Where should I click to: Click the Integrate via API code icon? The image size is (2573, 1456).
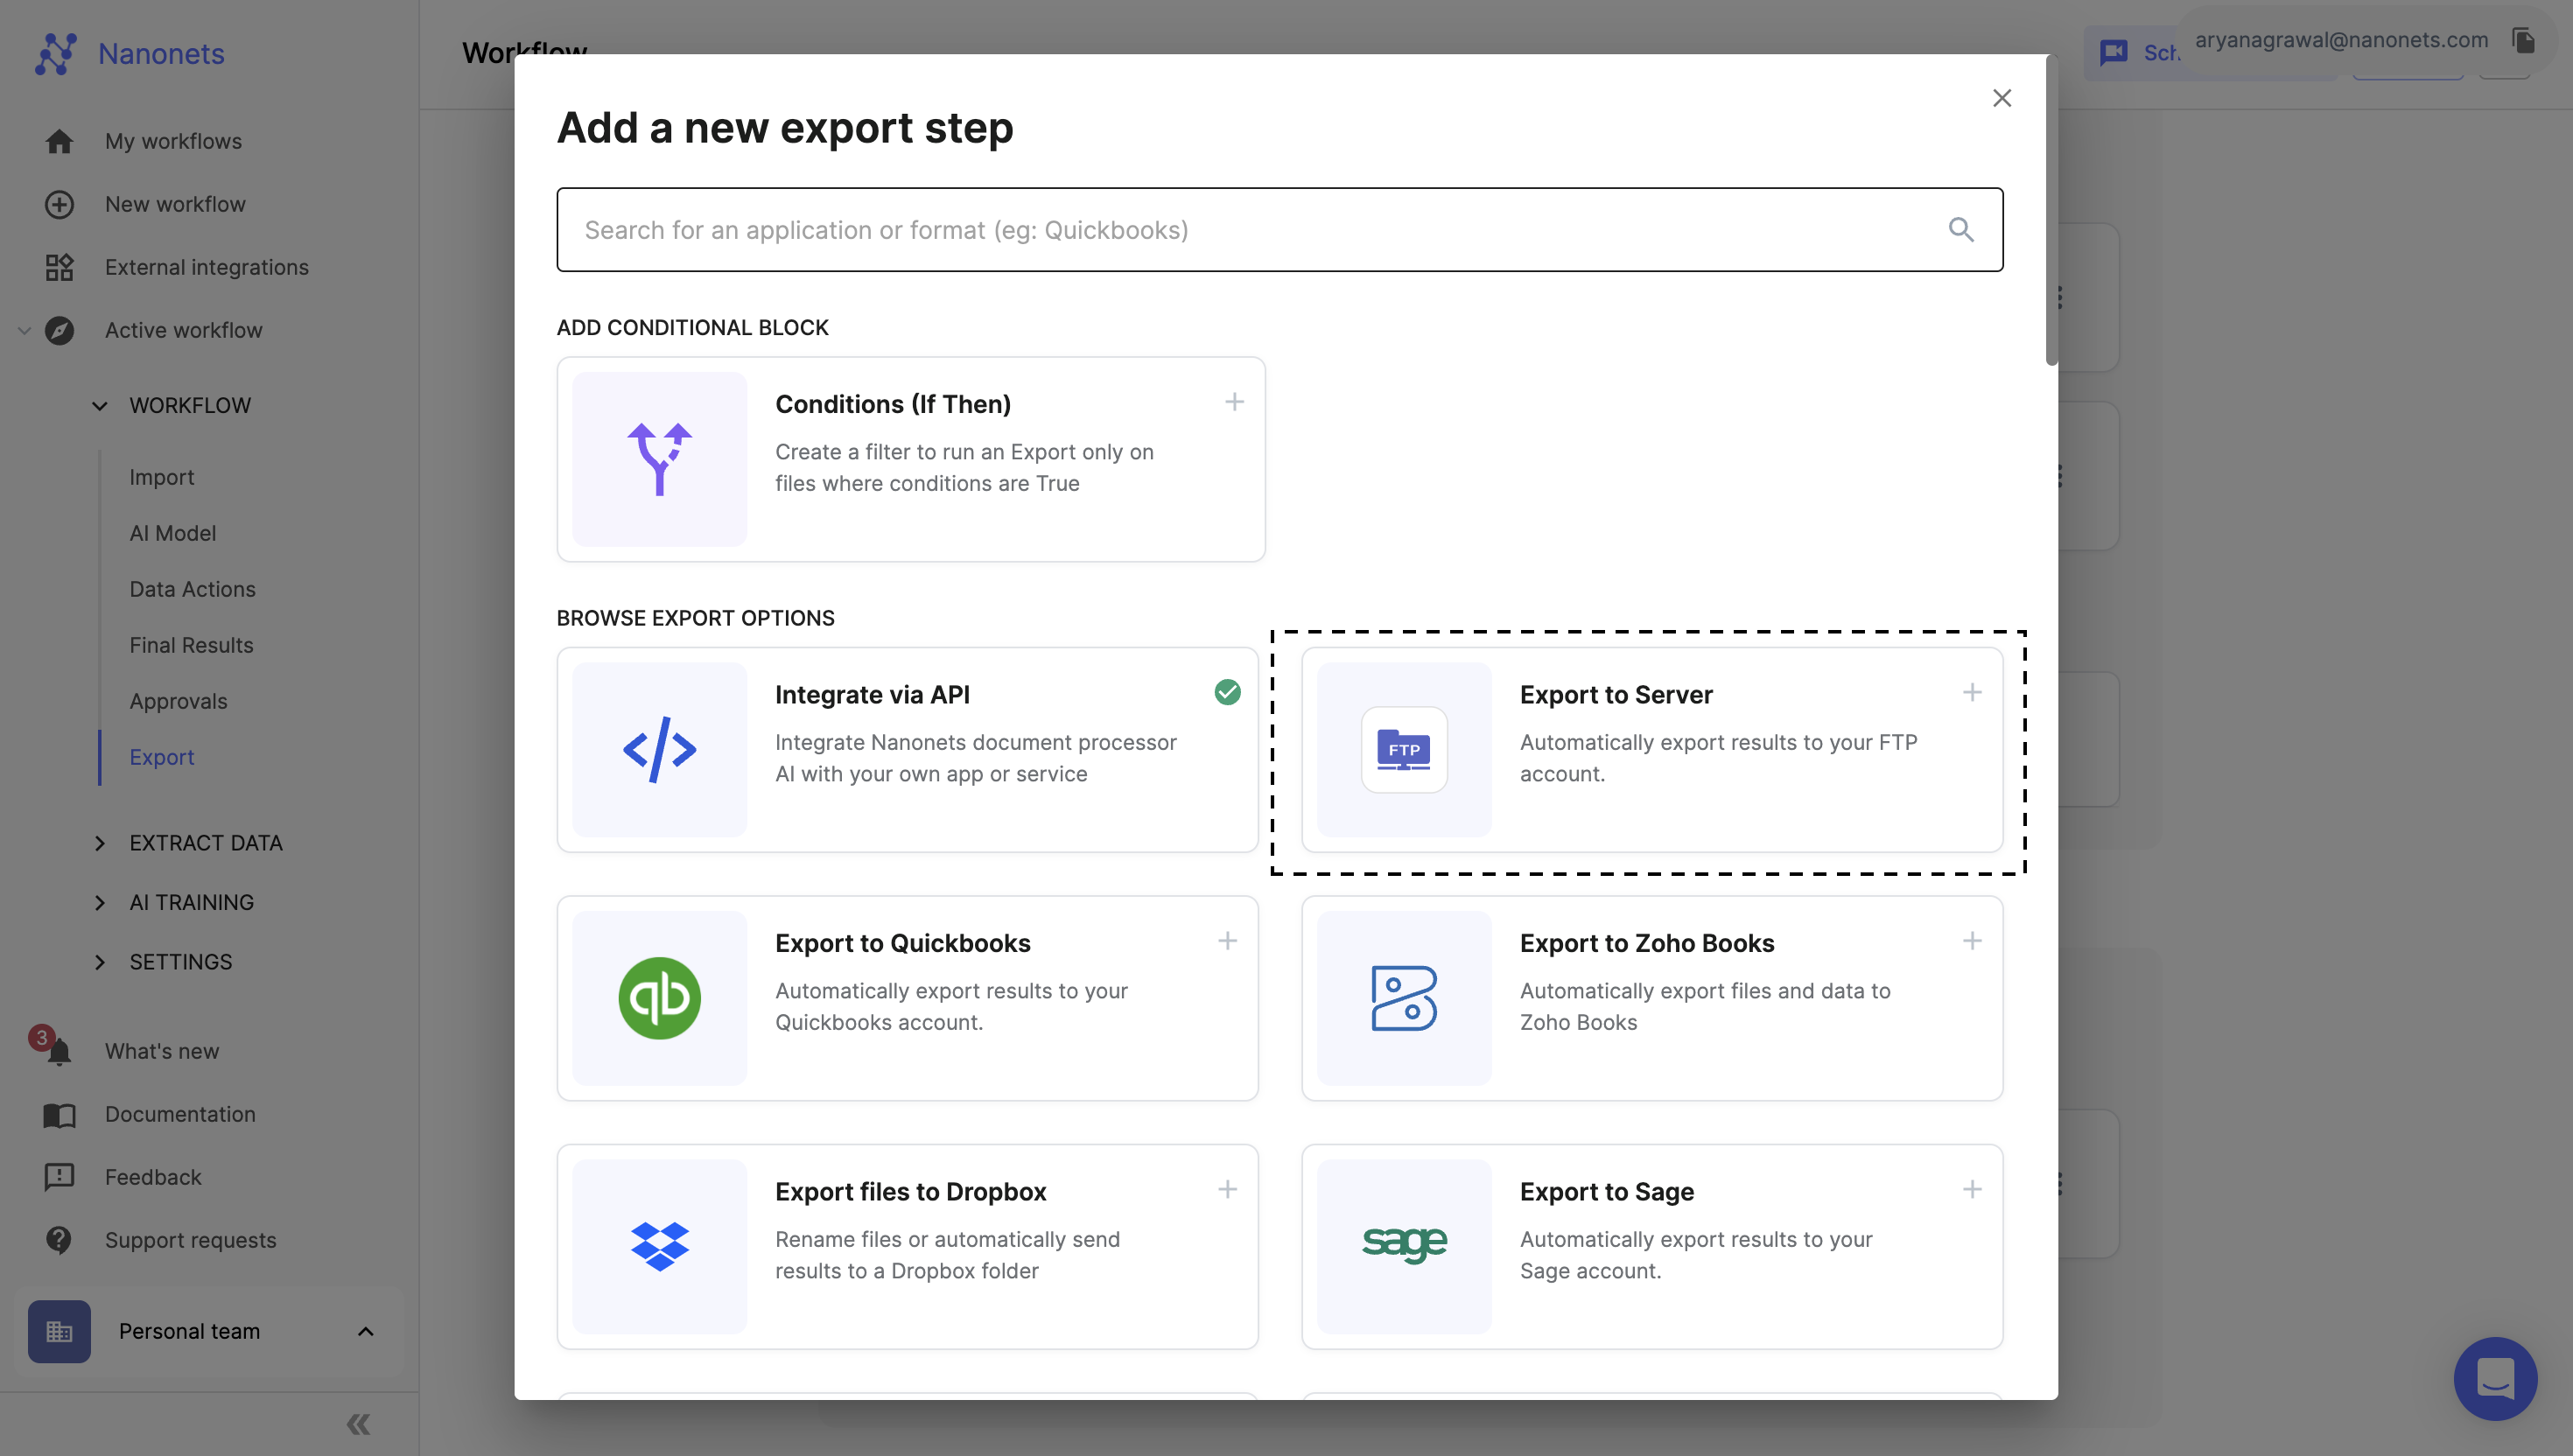pyautogui.click(x=659, y=750)
